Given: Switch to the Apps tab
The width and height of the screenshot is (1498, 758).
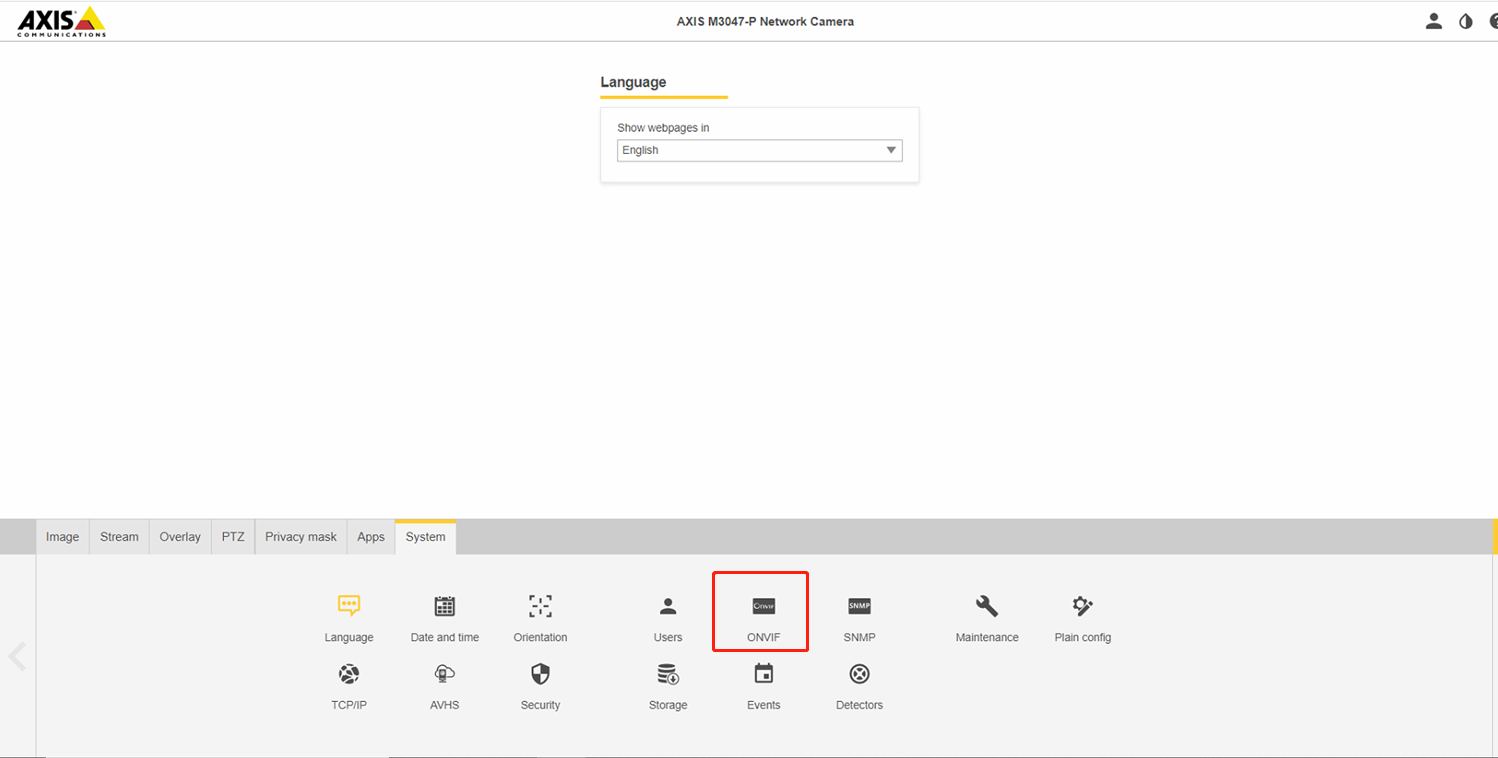Looking at the screenshot, I should (371, 537).
